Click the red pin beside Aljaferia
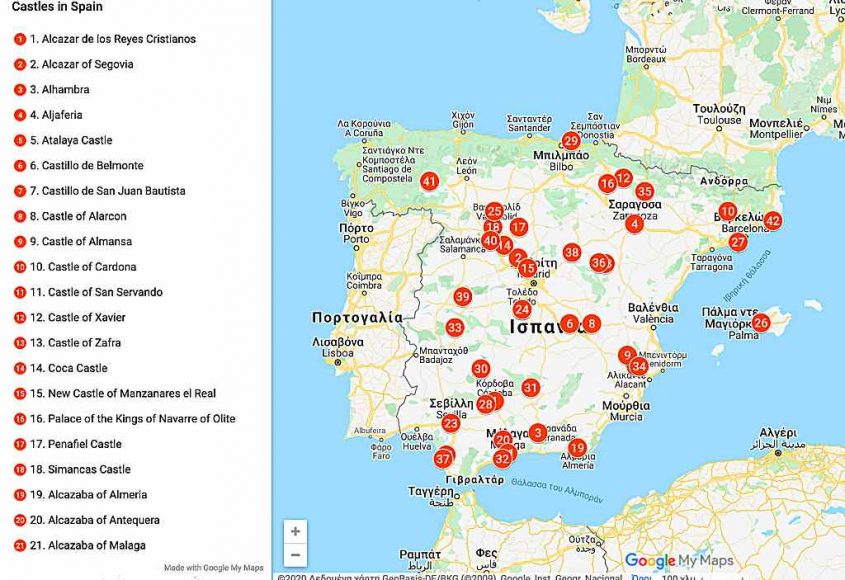 (x=20, y=115)
